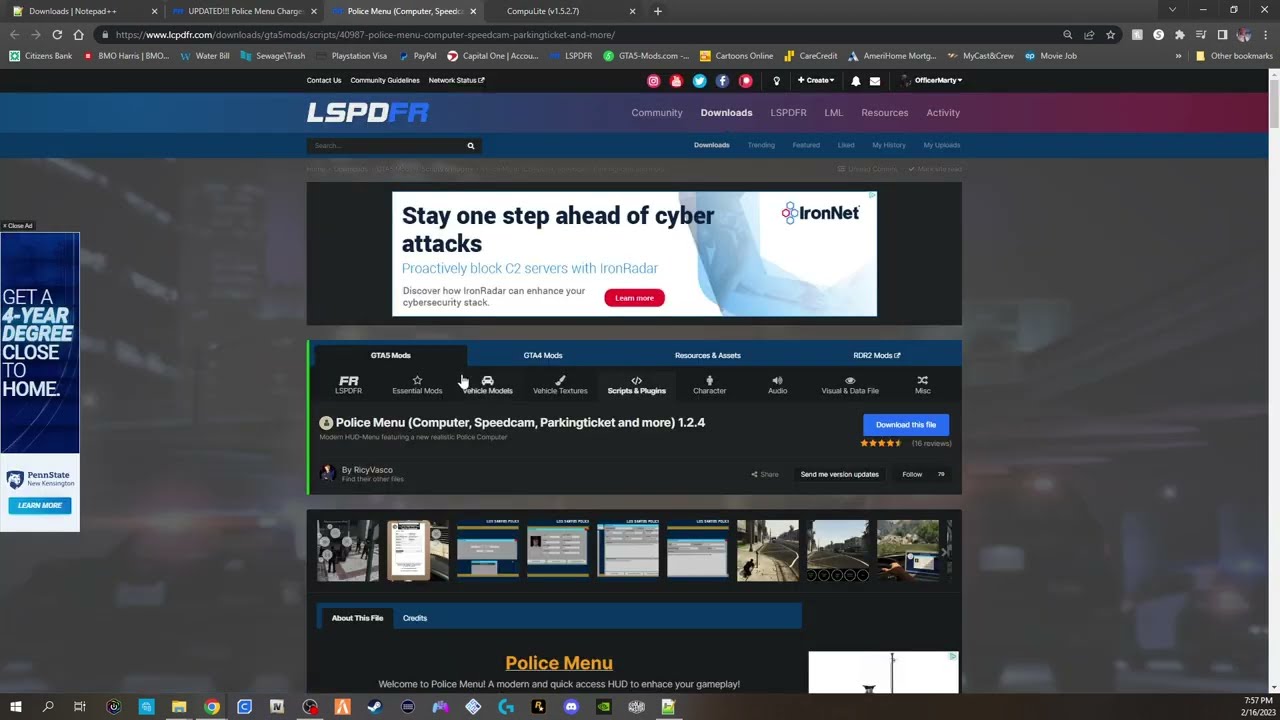Open the OfficerMarty user menu
The height and width of the screenshot is (720, 1280).
coord(932,81)
